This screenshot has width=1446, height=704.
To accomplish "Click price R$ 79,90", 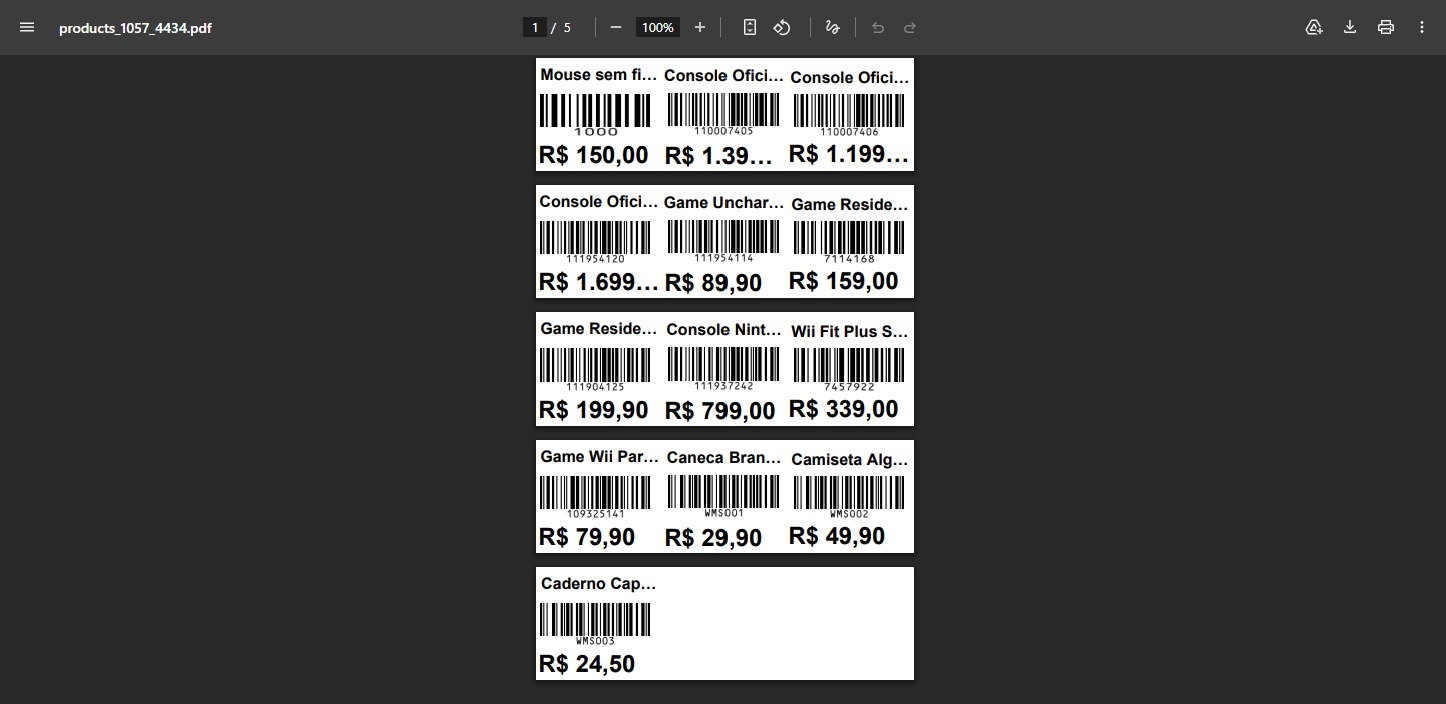I will (x=587, y=537).
